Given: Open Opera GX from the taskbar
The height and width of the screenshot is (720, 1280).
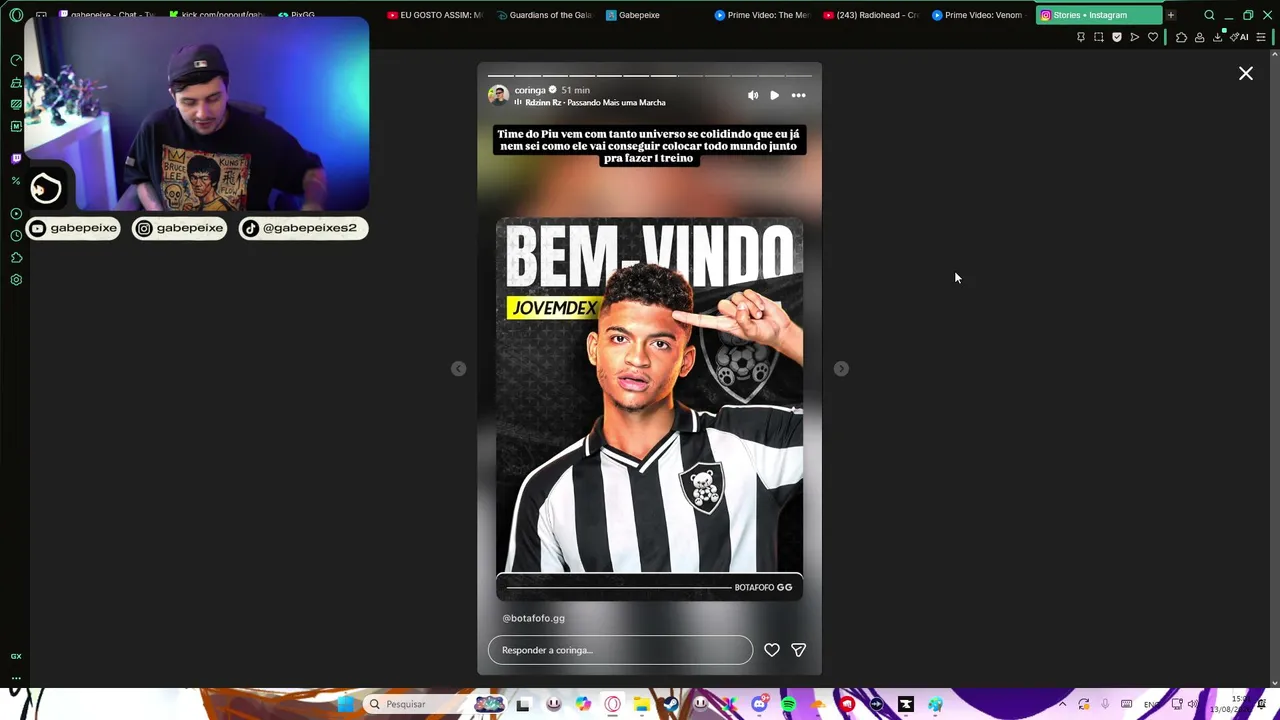Looking at the screenshot, I should [612, 704].
